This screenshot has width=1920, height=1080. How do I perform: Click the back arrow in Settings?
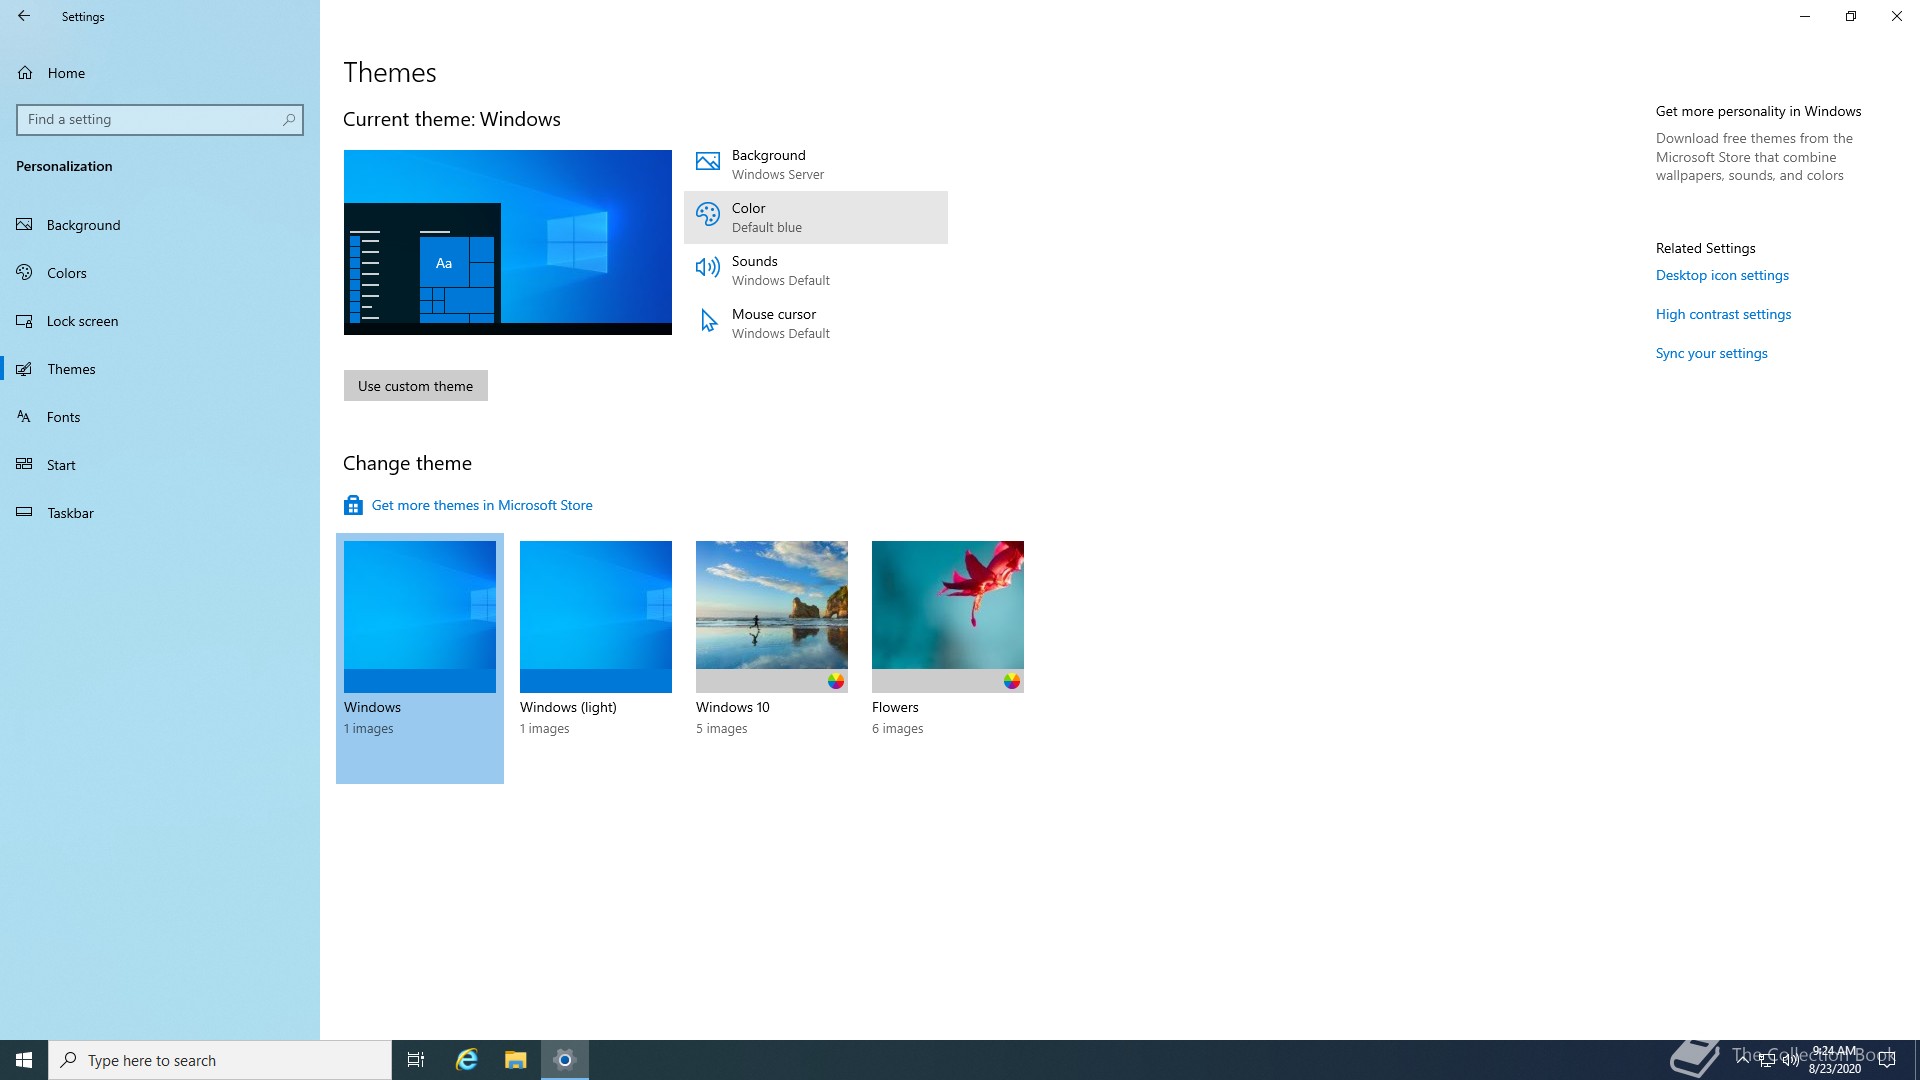(24, 16)
